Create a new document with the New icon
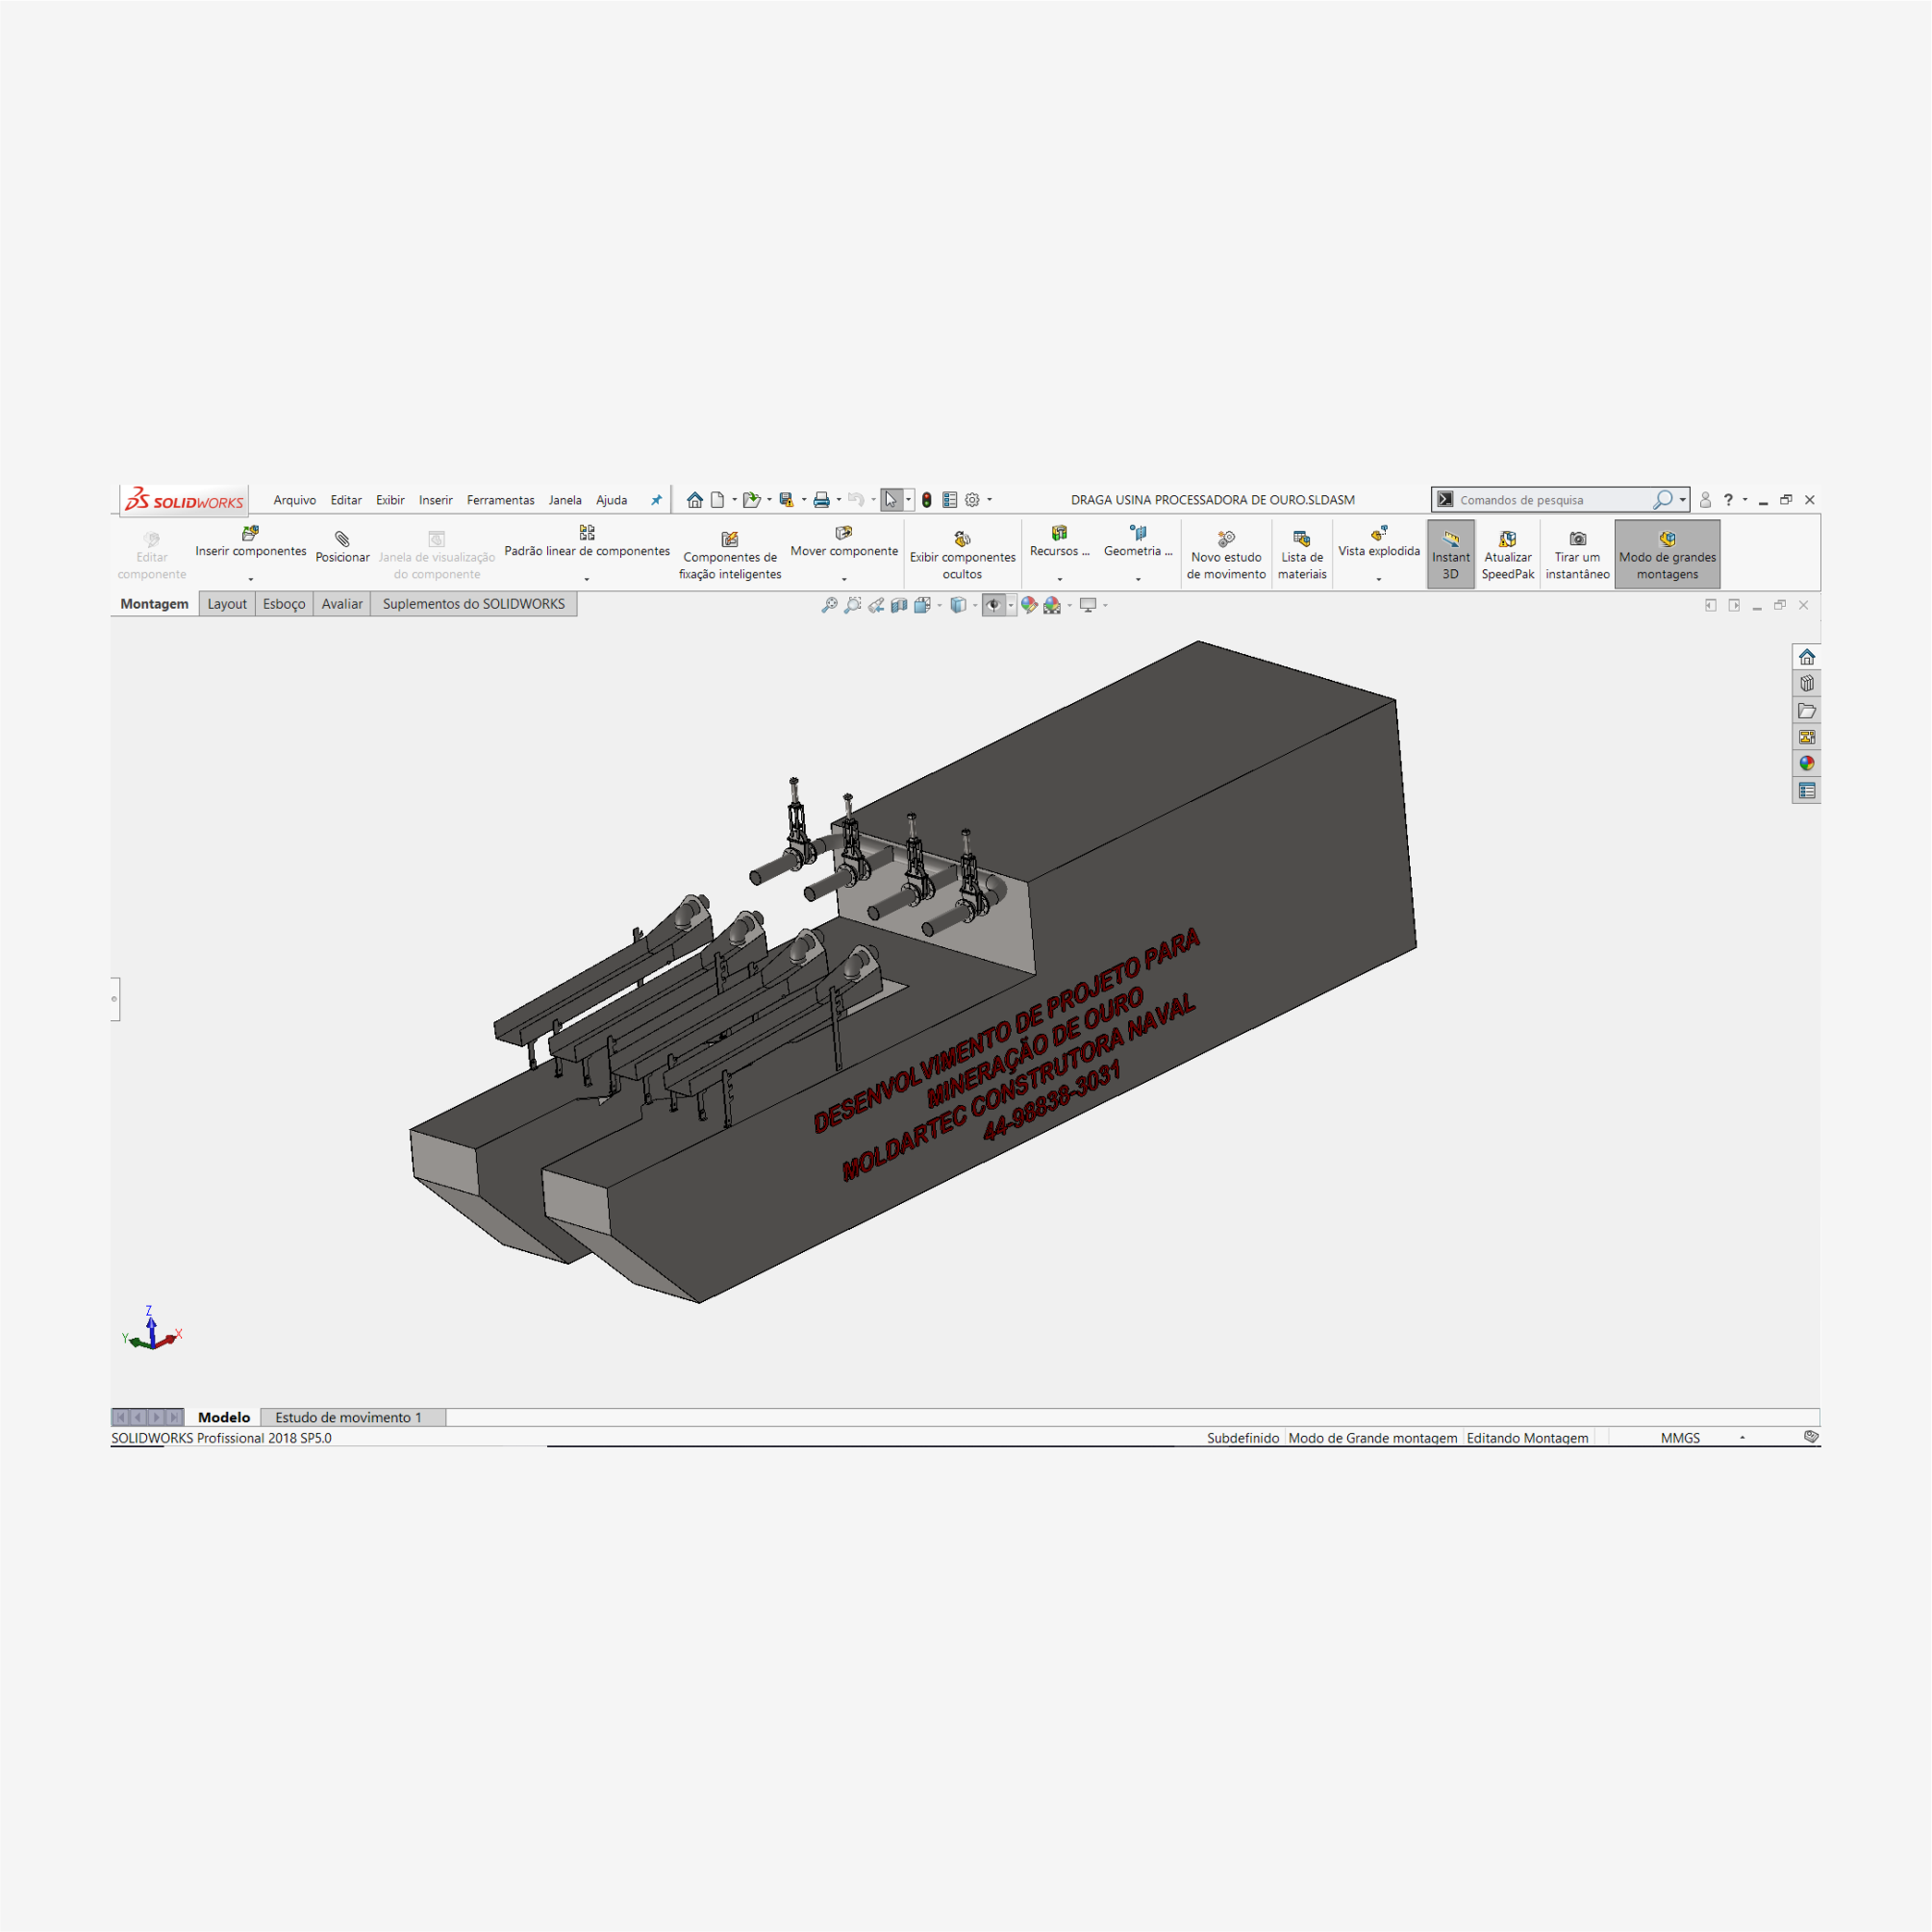 tap(717, 500)
